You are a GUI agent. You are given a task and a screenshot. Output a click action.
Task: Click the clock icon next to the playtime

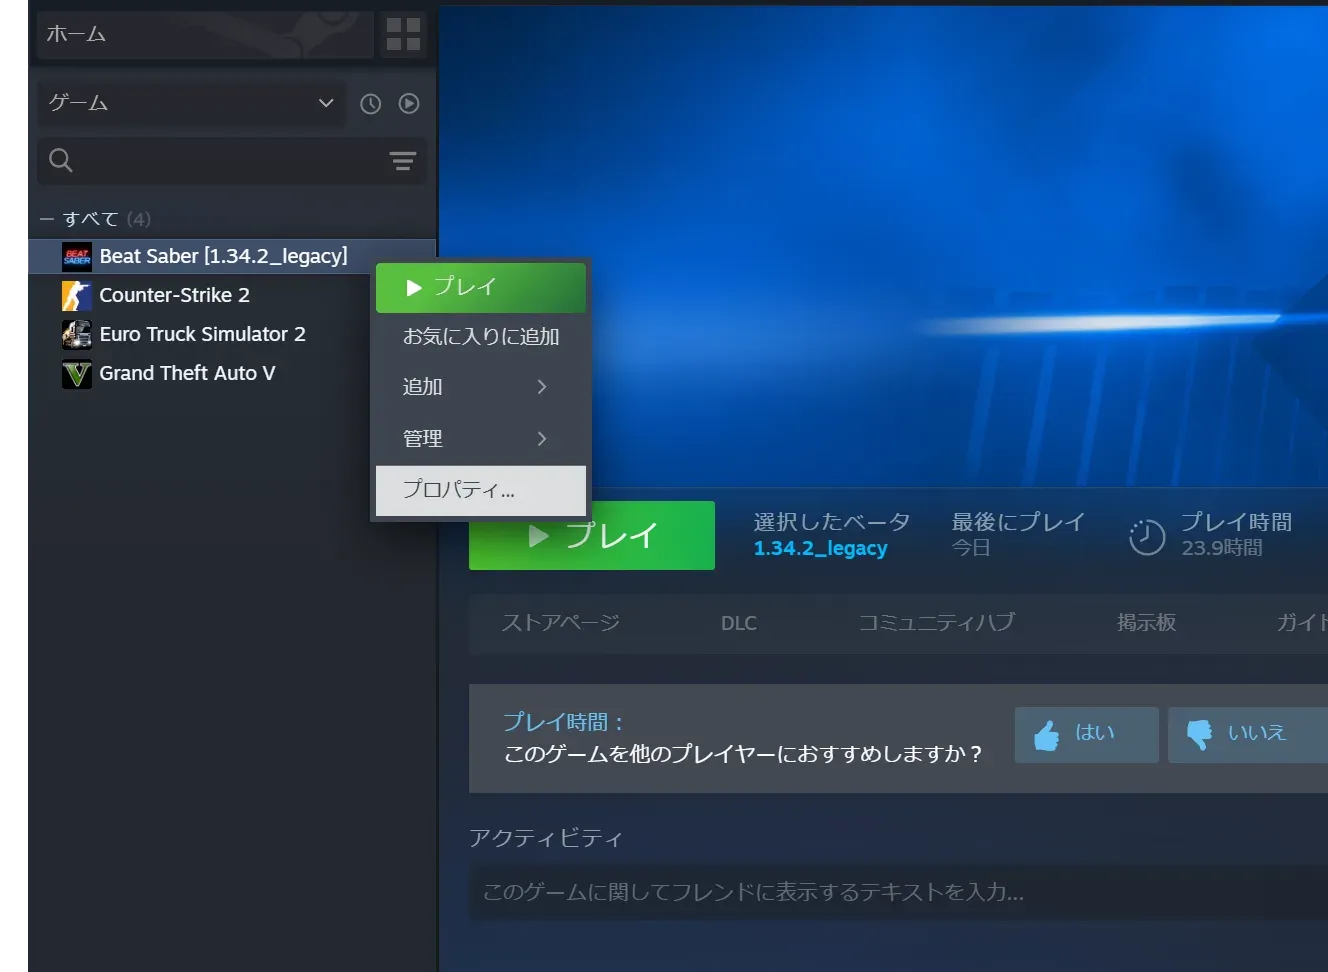(1146, 536)
